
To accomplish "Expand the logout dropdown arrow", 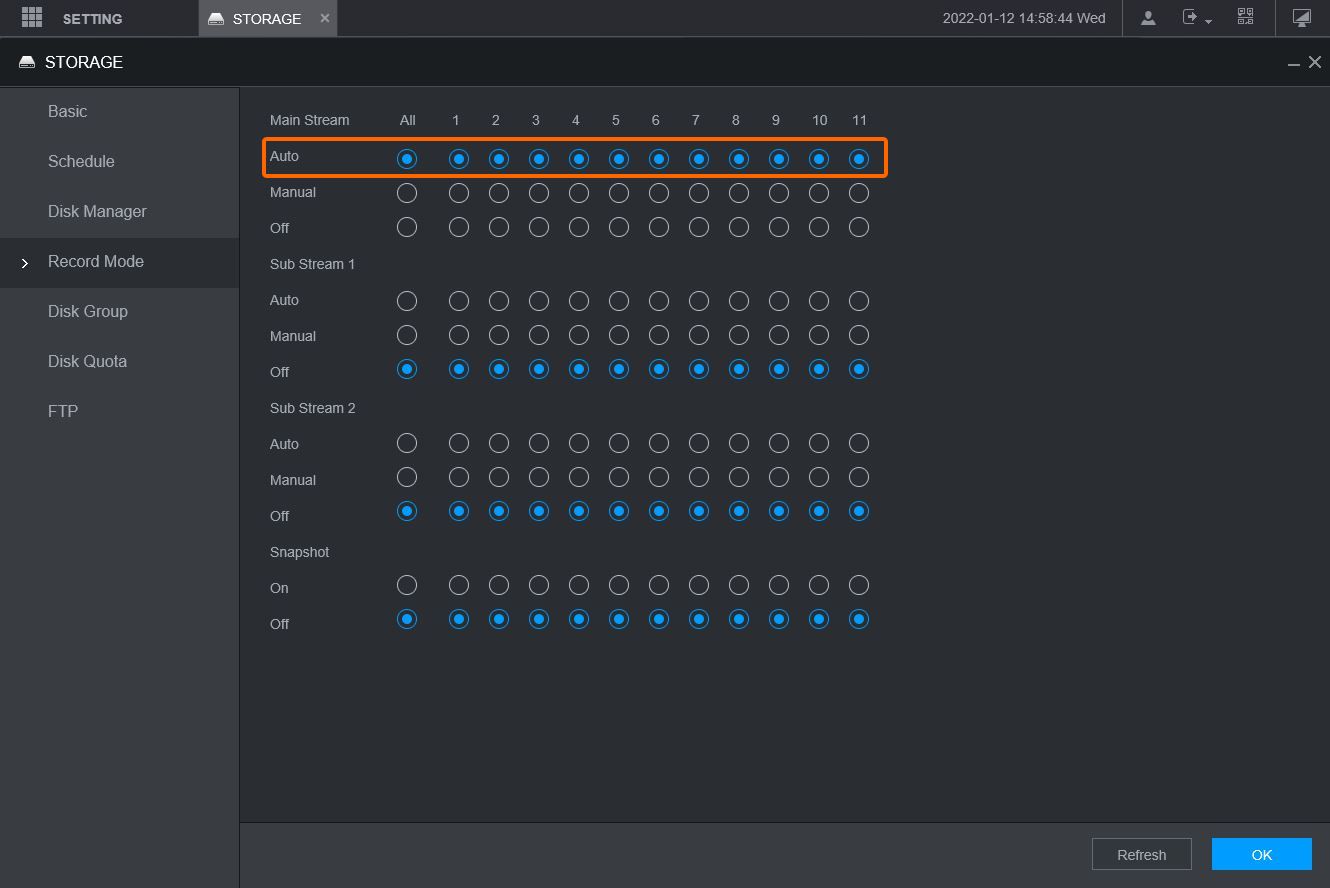I will (x=1209, y=21).
